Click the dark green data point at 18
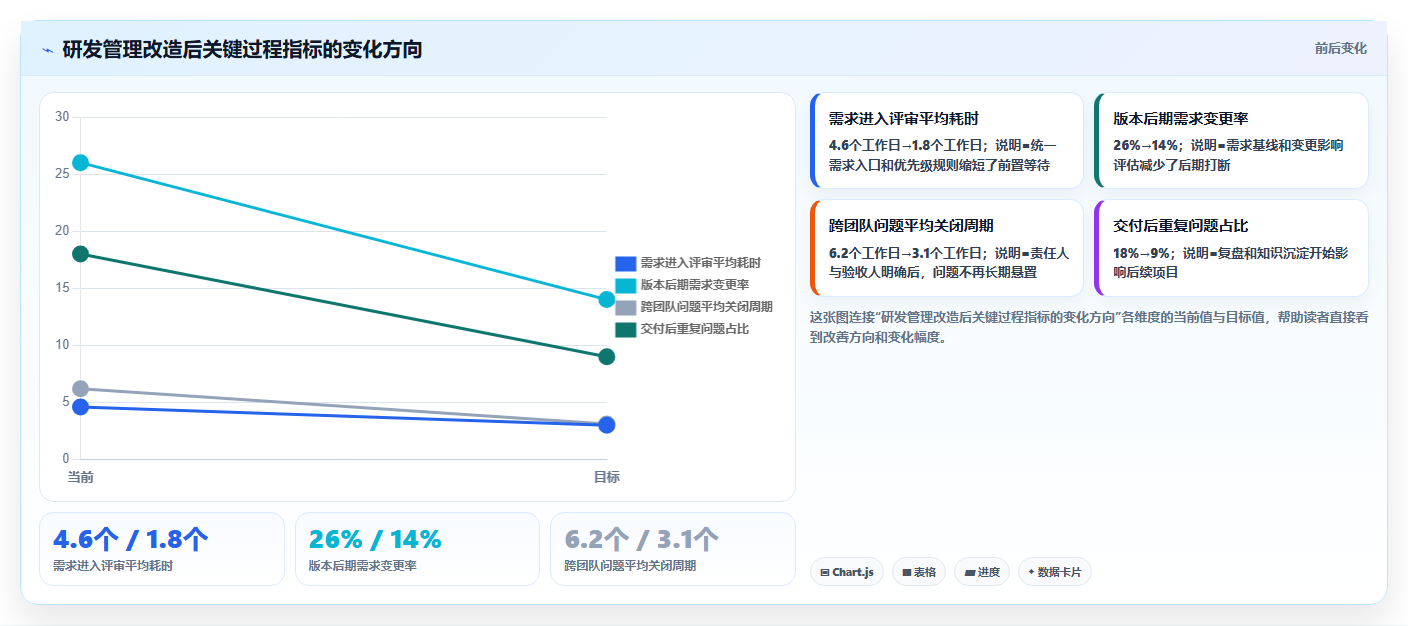This screenshot has height=626, width=1408. point(81,254)
